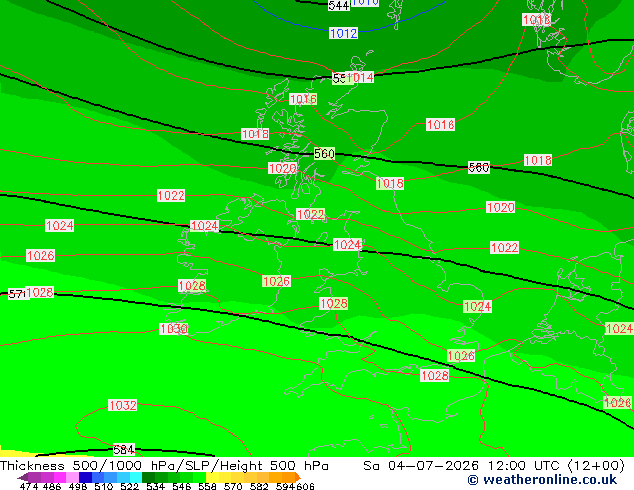Click the black 544 height contour label

point(339,5)
